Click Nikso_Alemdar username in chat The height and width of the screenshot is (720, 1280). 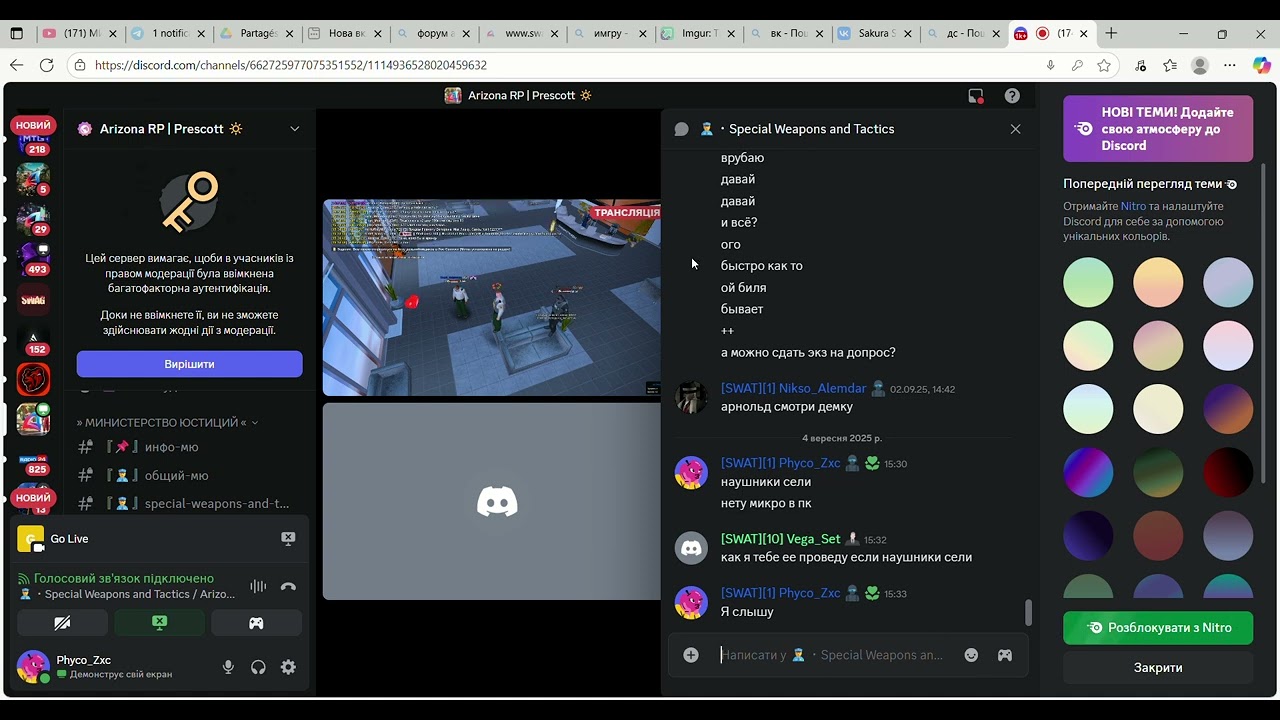coord(794,389)
